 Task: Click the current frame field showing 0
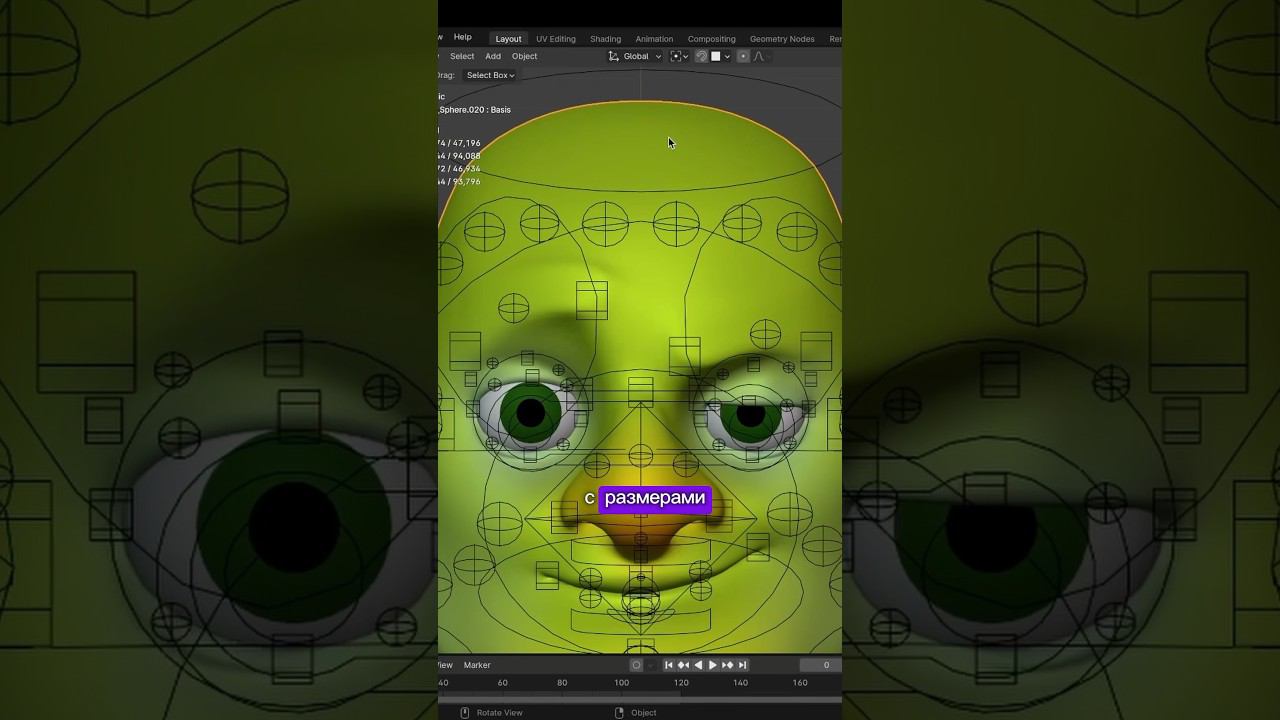point(820,665)
